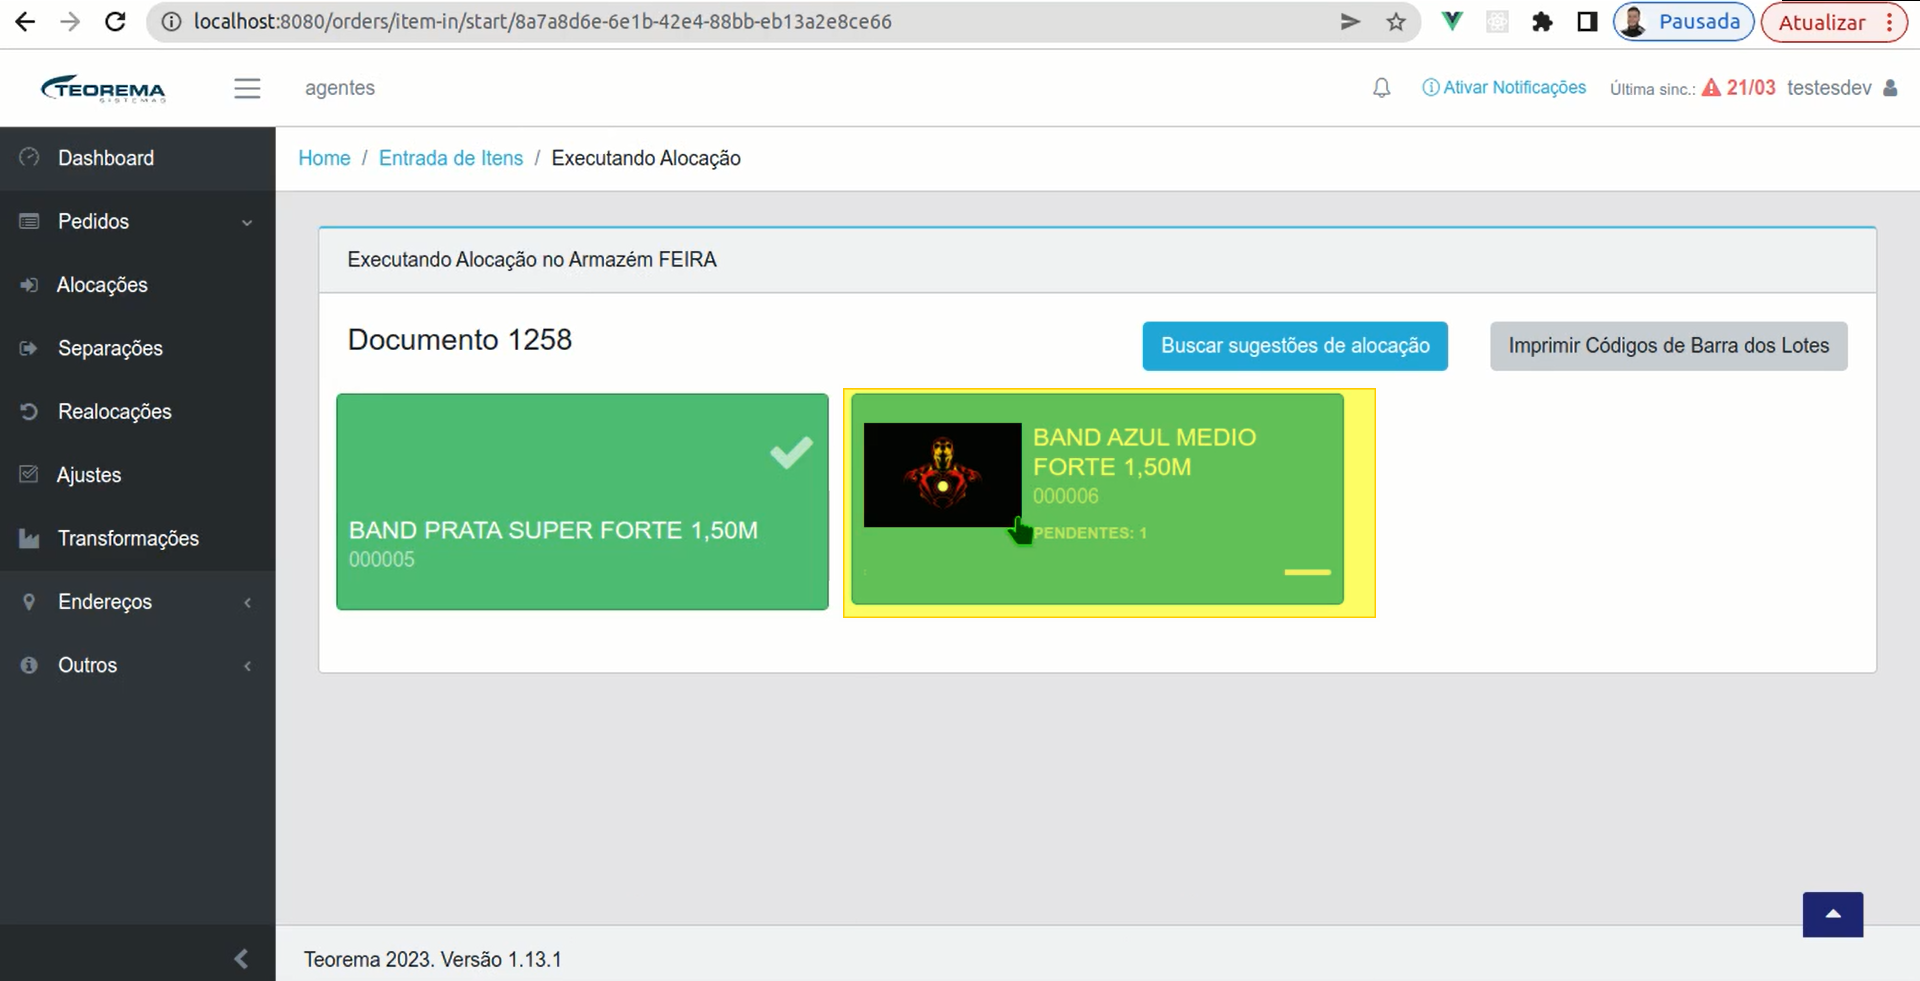
Task: Click the faded extension icon beside Vue devtools
Action: pos(1497,22)
